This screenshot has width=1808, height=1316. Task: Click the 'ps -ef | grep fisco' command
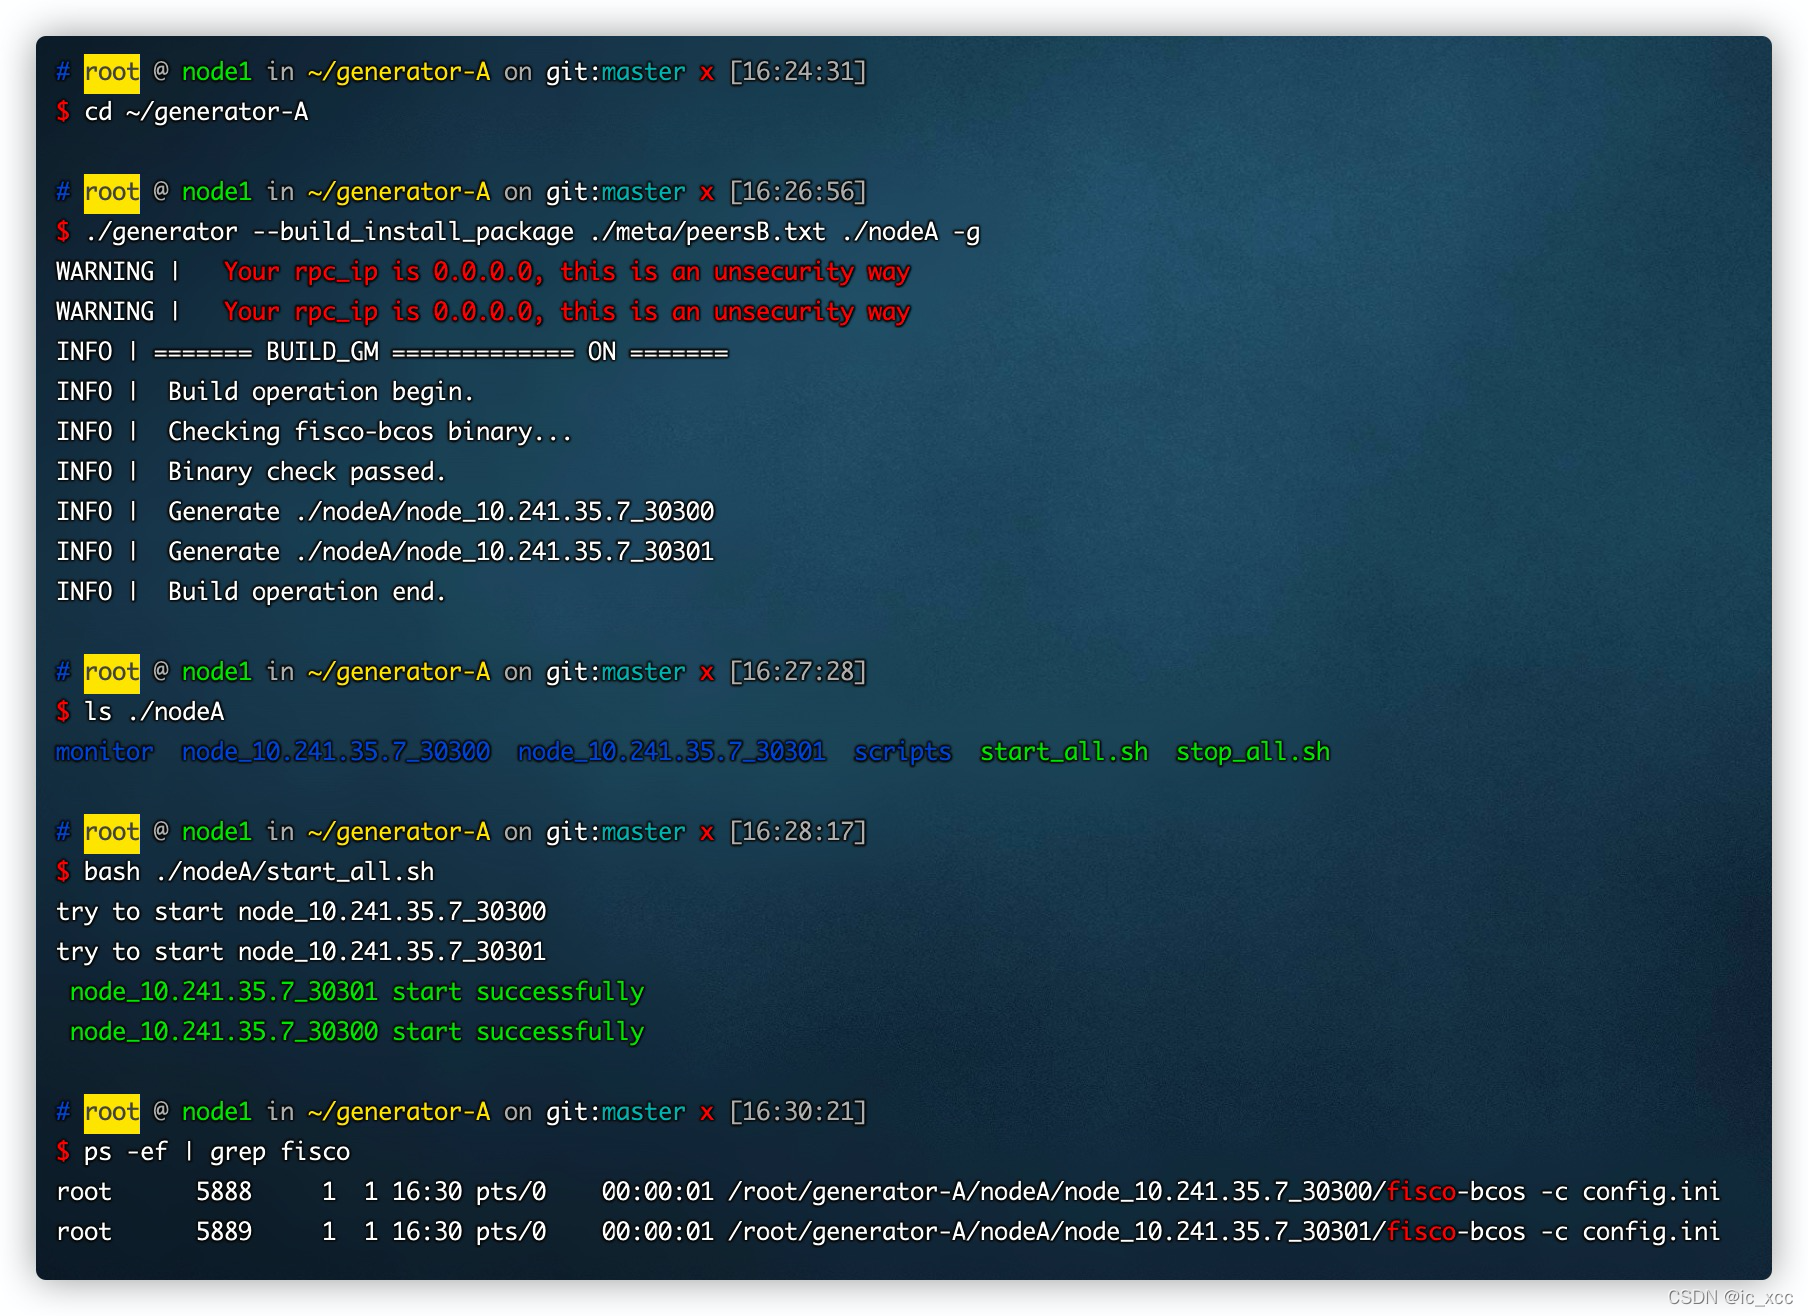click(217, 1152)
